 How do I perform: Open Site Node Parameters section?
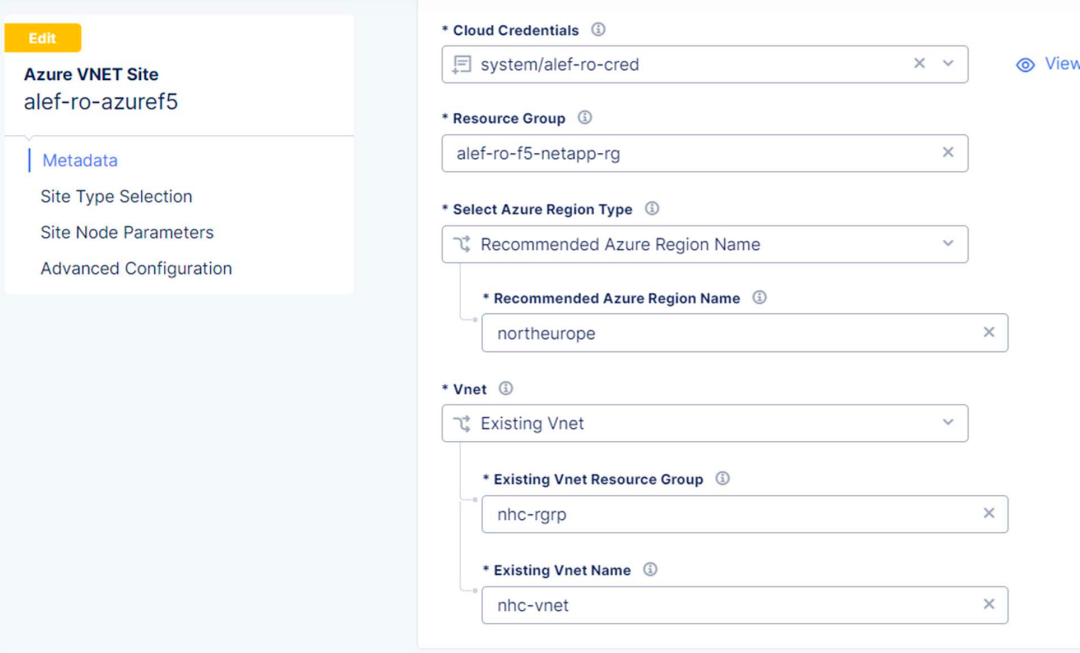(x=127, y=232)
